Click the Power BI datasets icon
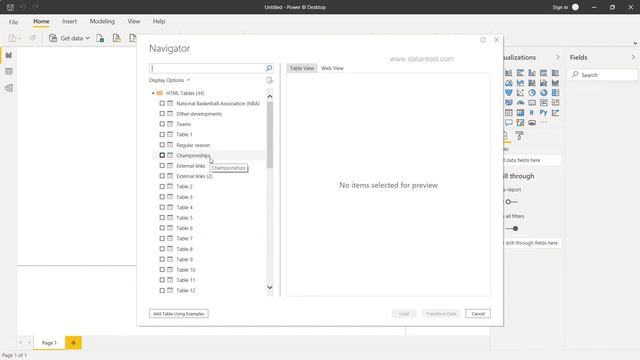The image size is (640, 360). pyautogui.click(x=117, y=38)
